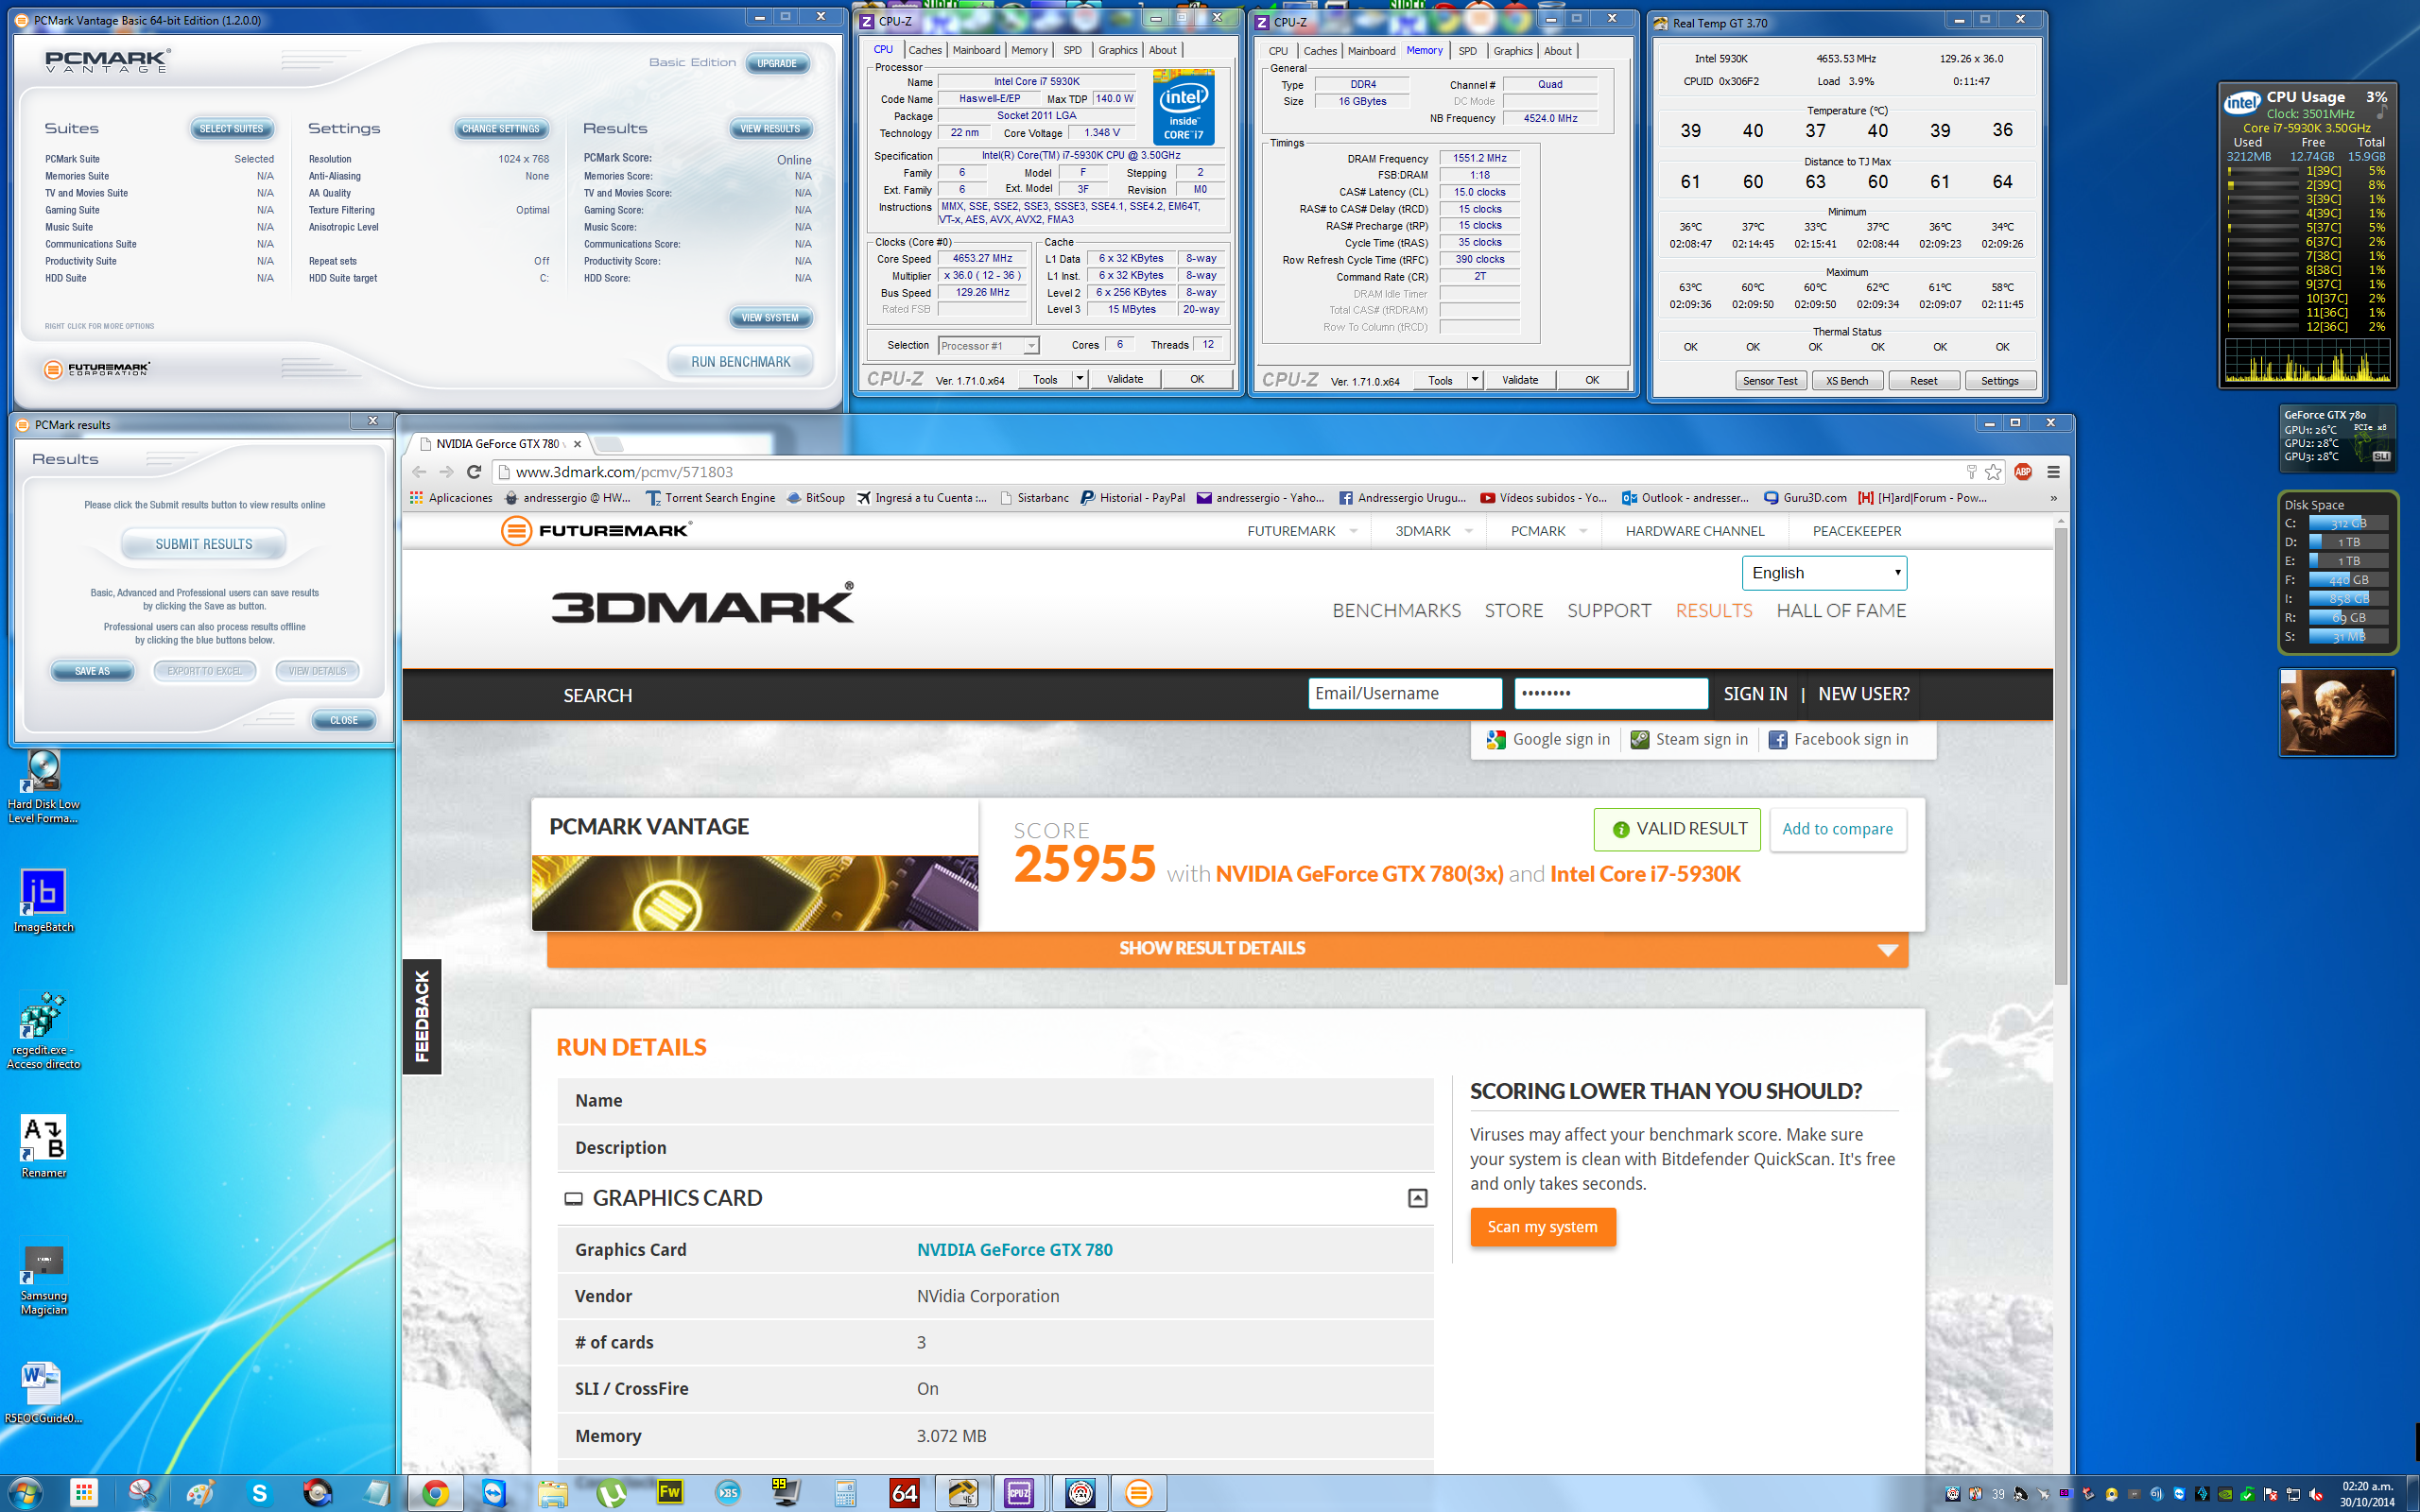Open the NVIDIA GeForce GTX 780 link

click(x=1014, y=1250)
